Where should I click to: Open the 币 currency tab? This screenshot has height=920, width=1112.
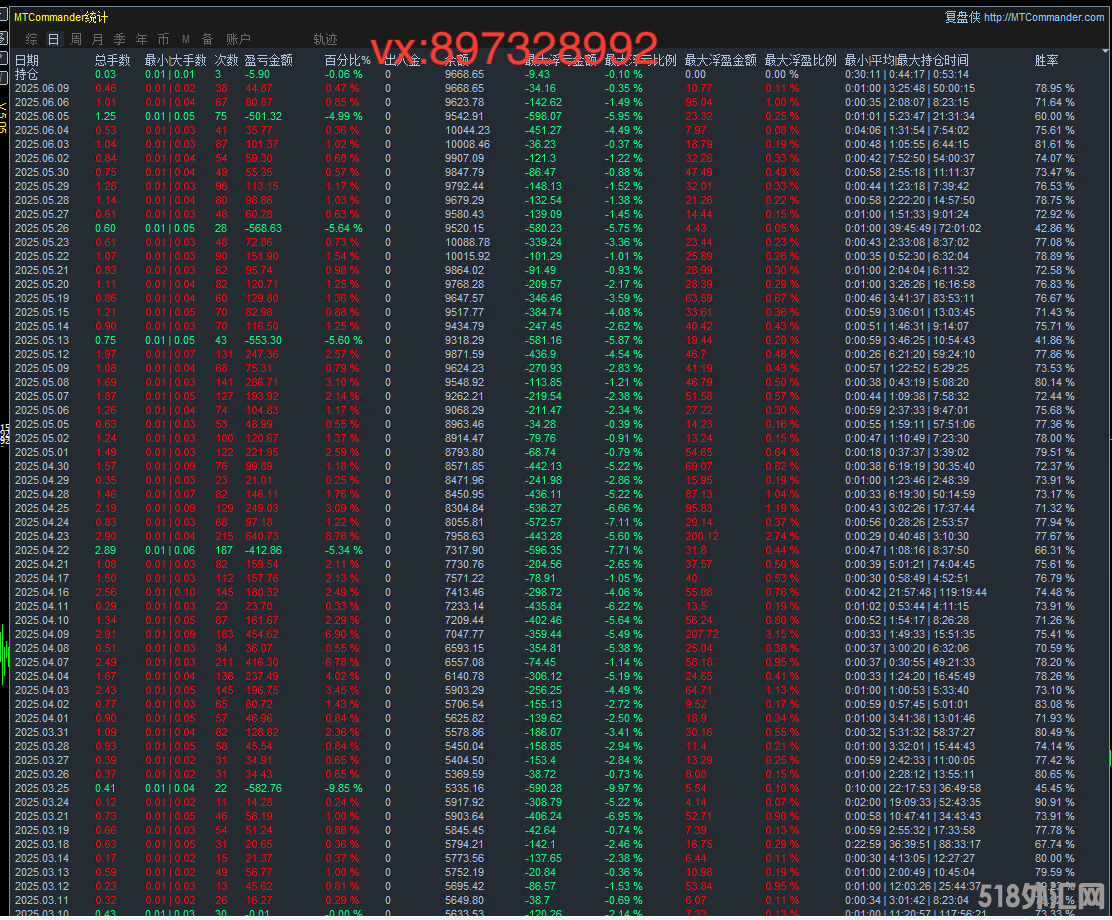163,39
